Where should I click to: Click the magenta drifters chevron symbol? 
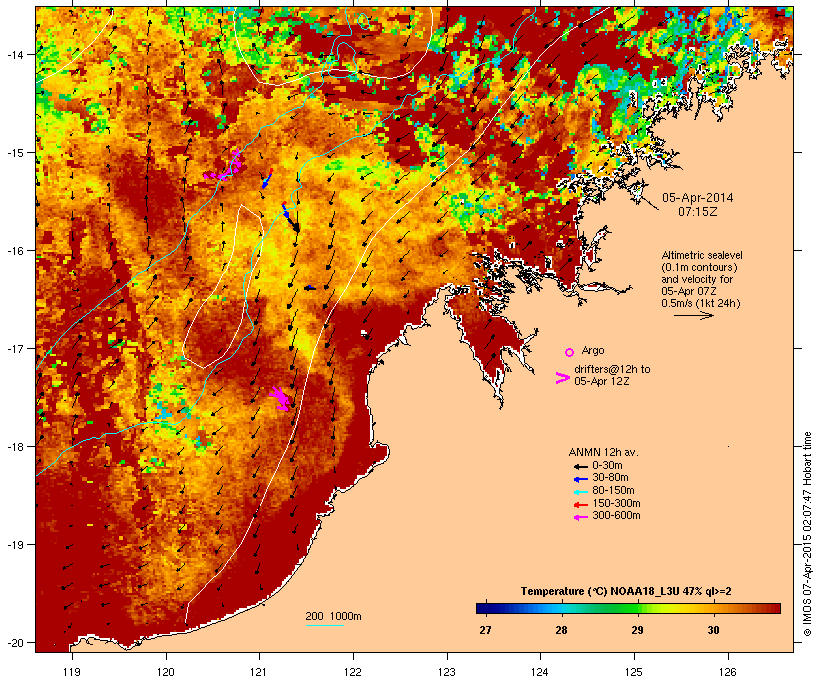point(562,378)
